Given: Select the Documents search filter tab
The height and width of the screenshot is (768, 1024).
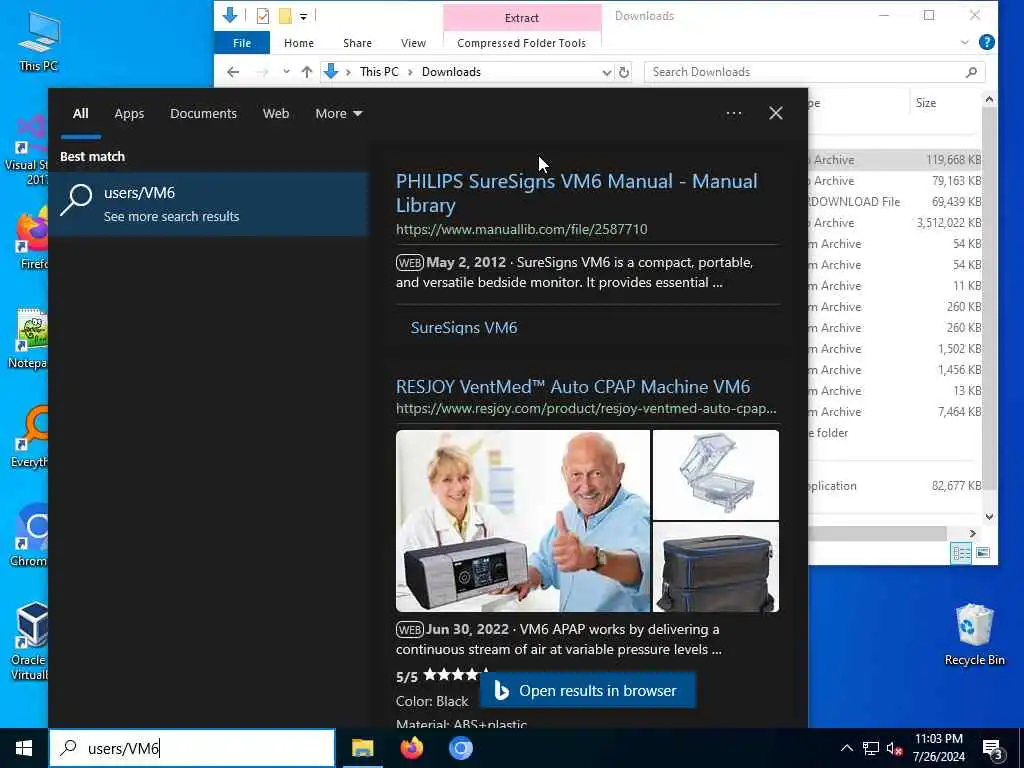Looking at the screenshot, I should pos(203,114).
